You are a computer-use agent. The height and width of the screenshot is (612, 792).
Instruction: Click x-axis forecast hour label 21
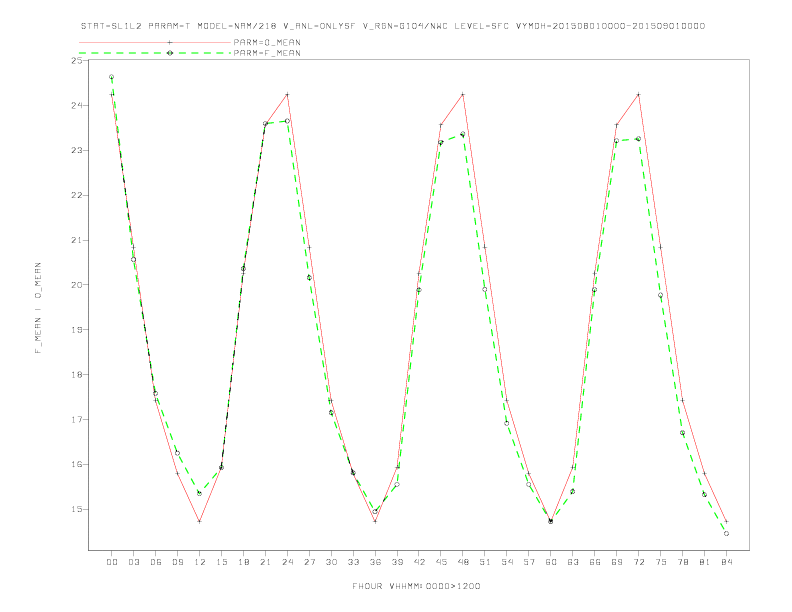pyautogui.click(x=265, y=562)
